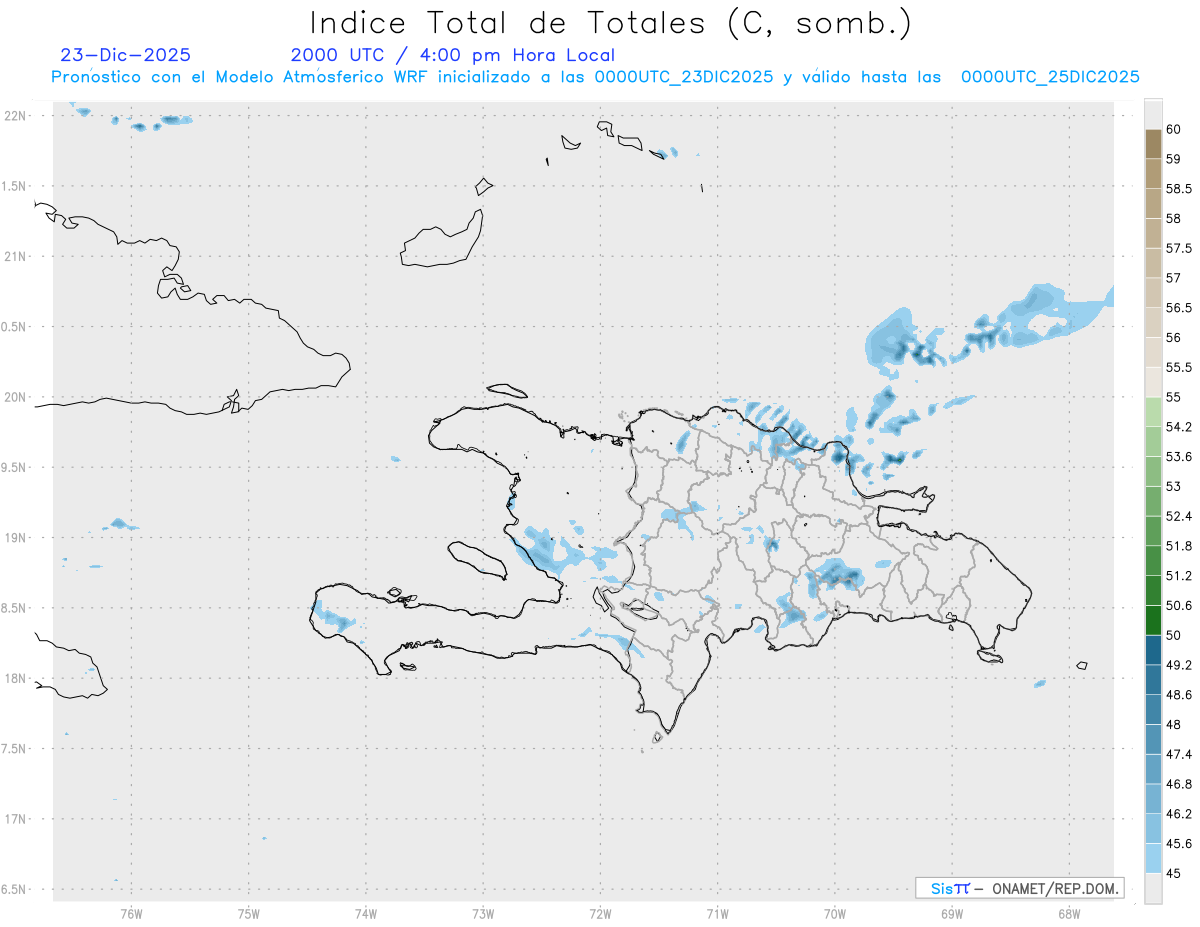Click the colorbar label "53.6"
1200x927 pixels.
(1179, 457)
